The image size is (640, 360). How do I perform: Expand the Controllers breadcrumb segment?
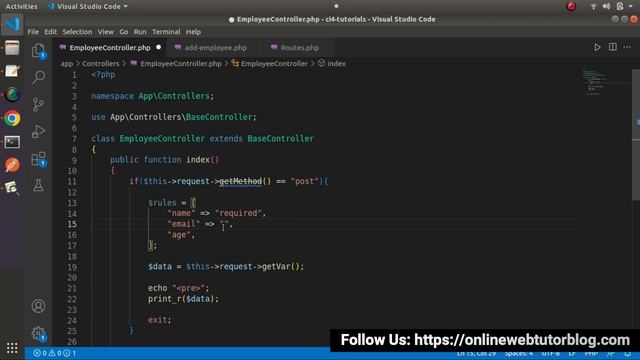[x=101, y=64]
